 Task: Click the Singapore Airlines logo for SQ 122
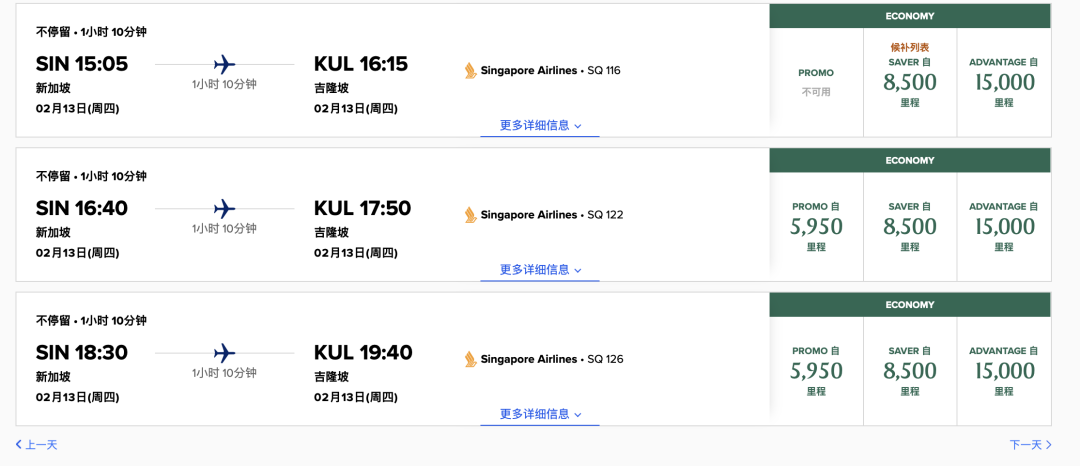click(x=470, y=215)
